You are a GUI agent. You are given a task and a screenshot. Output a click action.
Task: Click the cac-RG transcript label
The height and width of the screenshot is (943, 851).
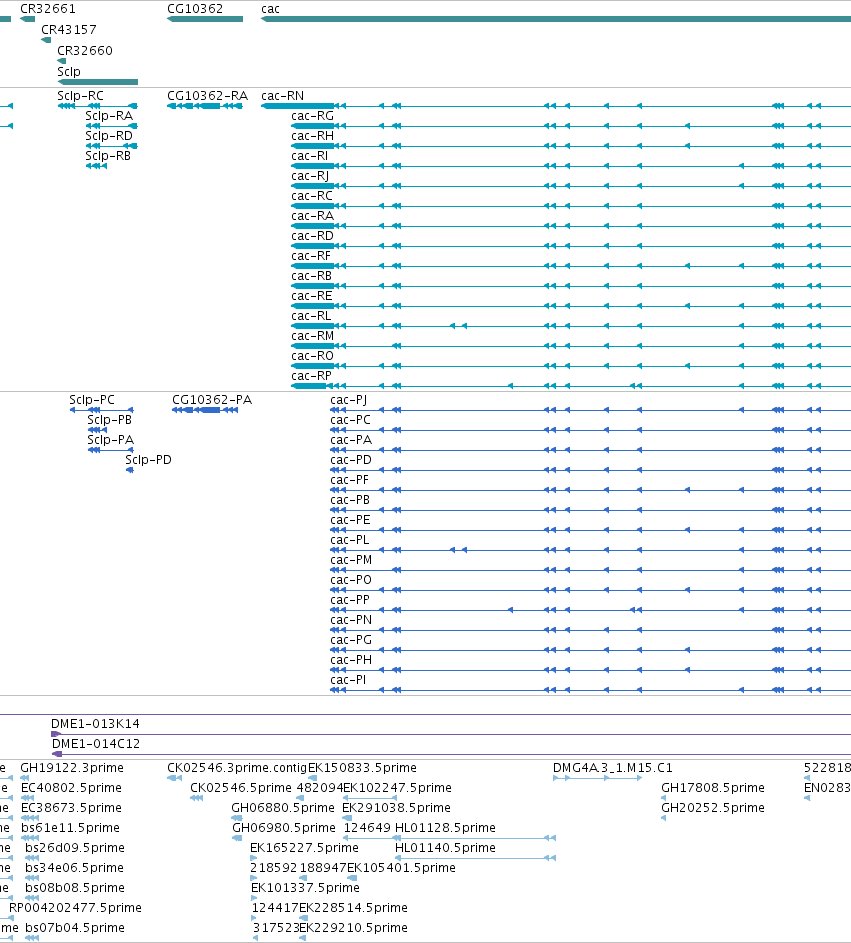(312, 116)
